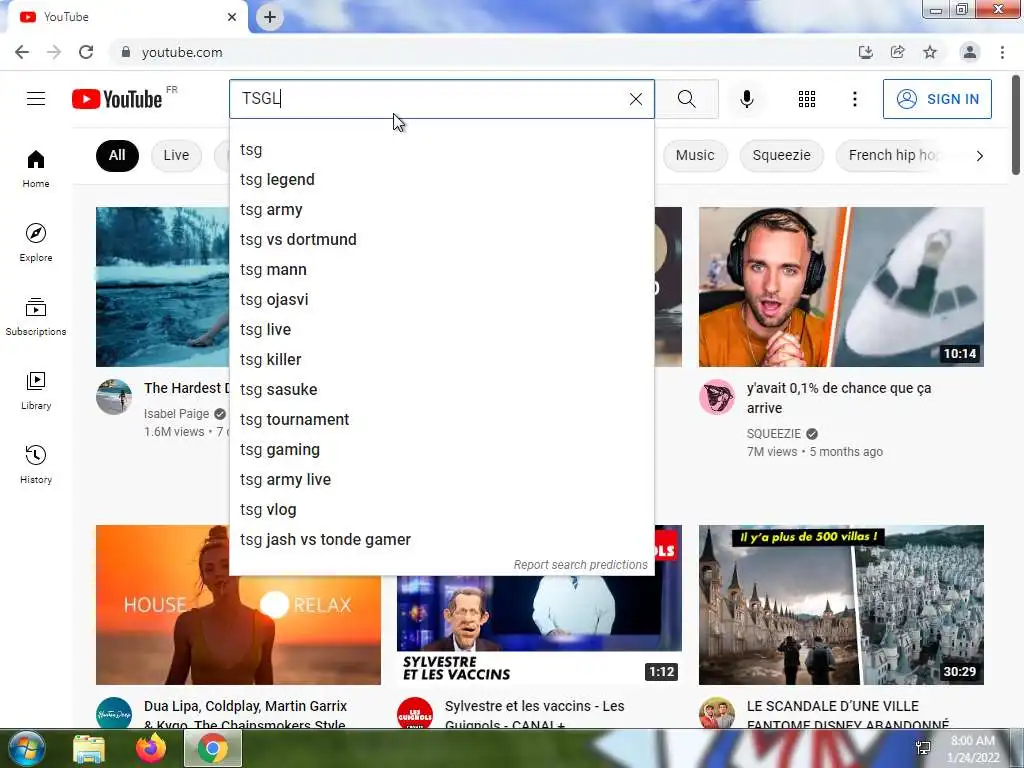
Task: Reload the page
Action: 86,52
